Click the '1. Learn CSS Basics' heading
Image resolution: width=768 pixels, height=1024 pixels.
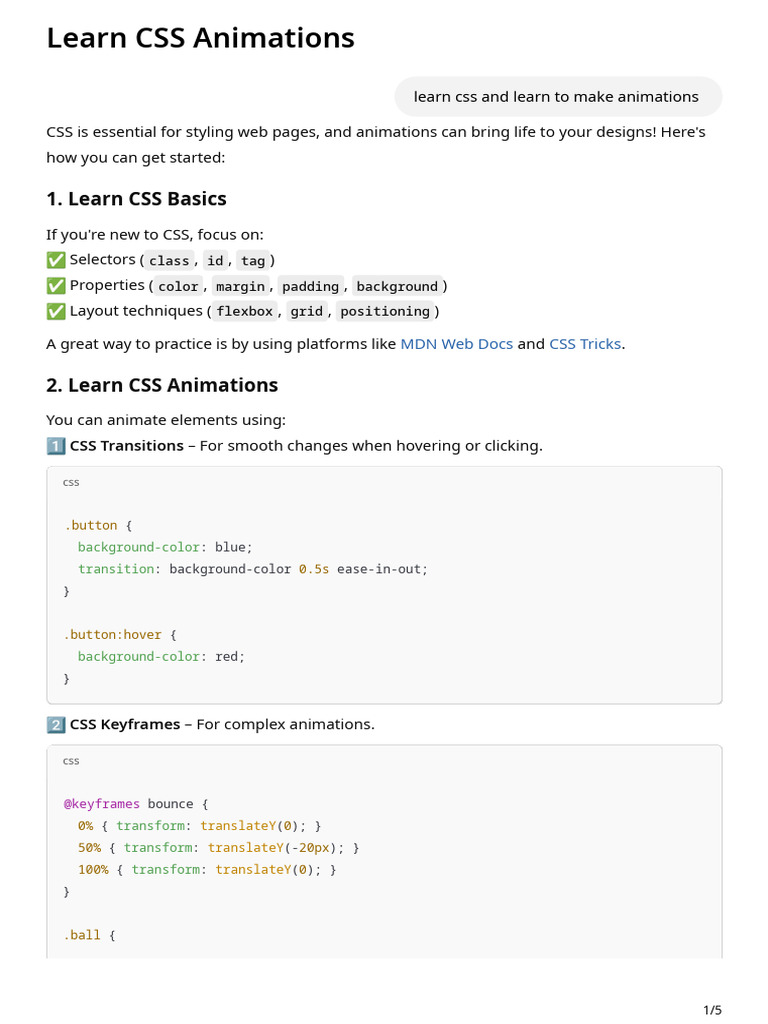136,199
